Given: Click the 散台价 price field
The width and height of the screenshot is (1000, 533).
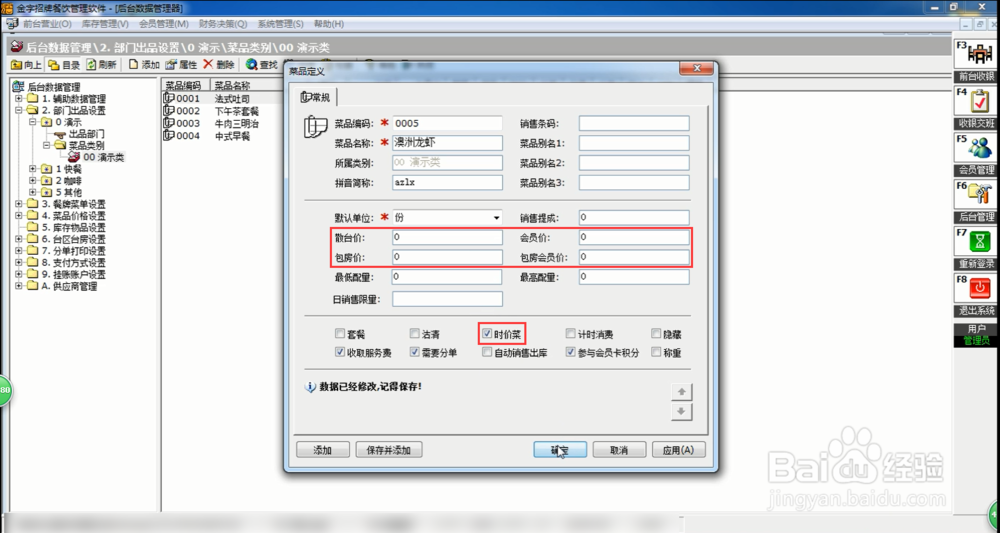Looking at the screenshot, I should [447, 237].
